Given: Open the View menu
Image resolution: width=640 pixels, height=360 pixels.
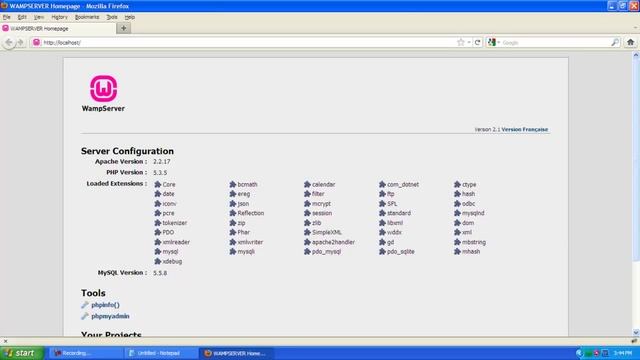Looking at the screenshot, I should coord(39,17).
